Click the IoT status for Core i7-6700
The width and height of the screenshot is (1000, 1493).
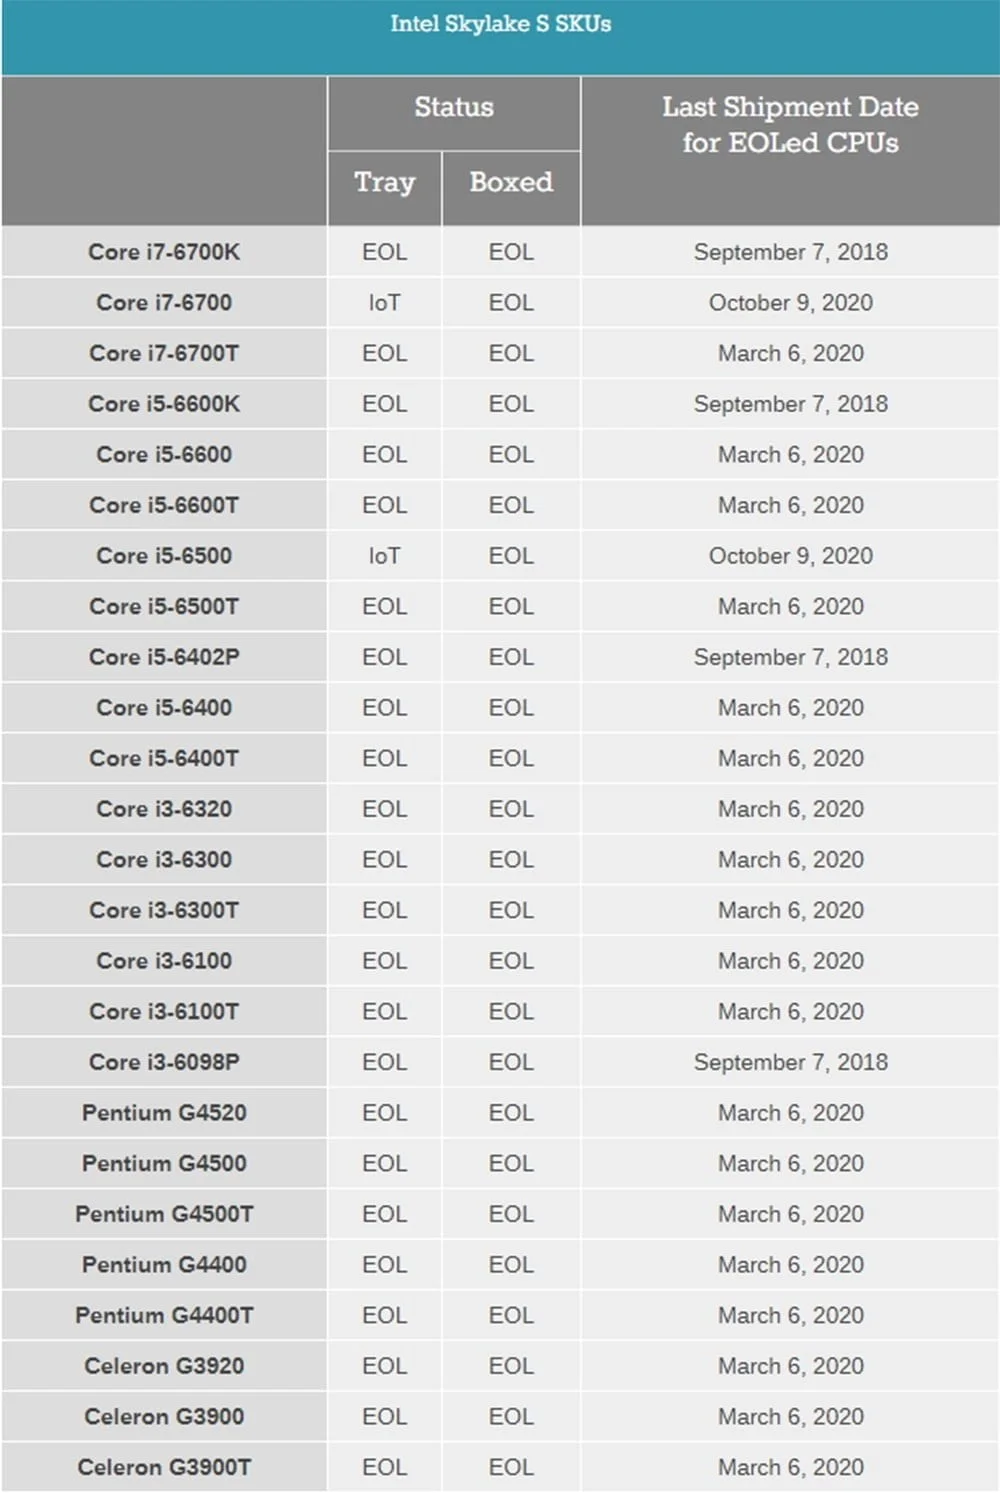(x=384, y=303)
